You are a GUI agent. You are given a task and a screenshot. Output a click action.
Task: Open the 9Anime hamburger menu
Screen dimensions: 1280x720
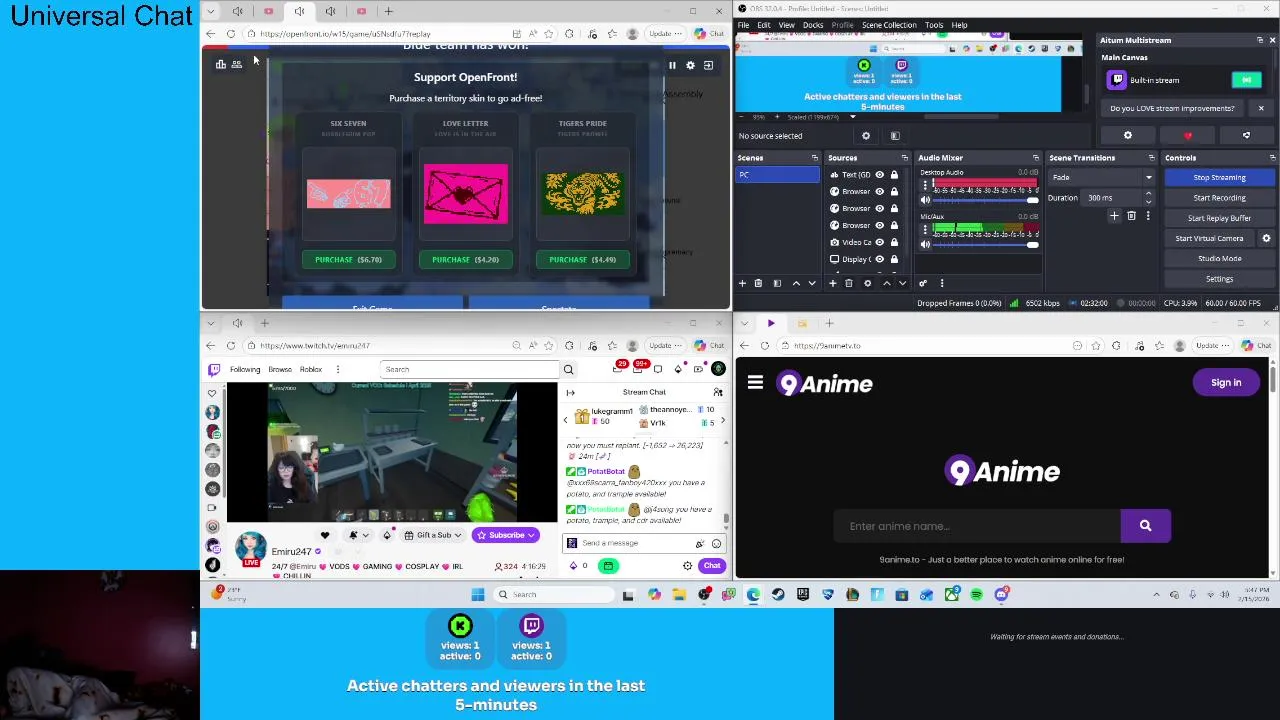tap(755, 382)
